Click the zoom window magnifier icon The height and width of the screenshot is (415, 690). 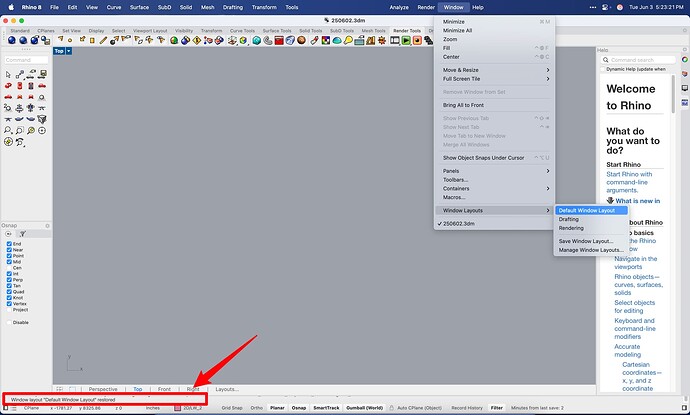coord(20,130)
